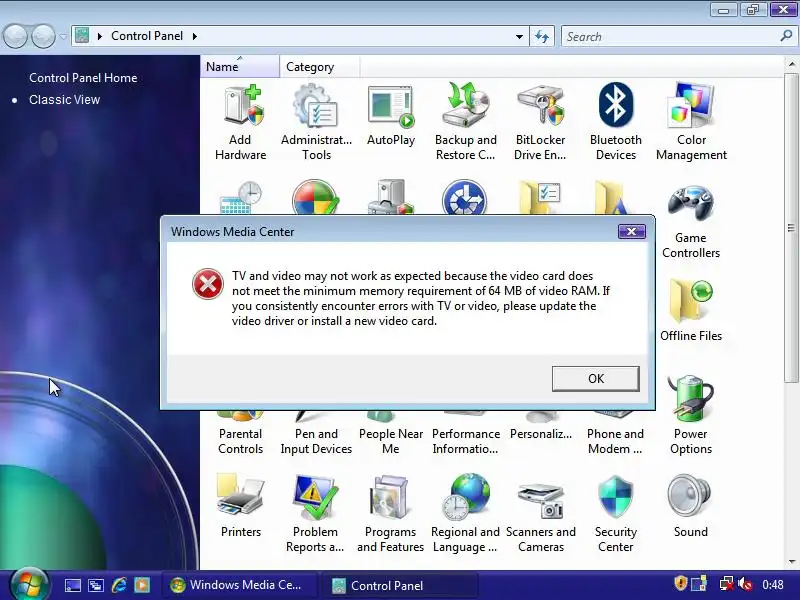Open Pen and Input Devices item
The width and height of the screenshot is (800, 600).
[x=316, y=441]
